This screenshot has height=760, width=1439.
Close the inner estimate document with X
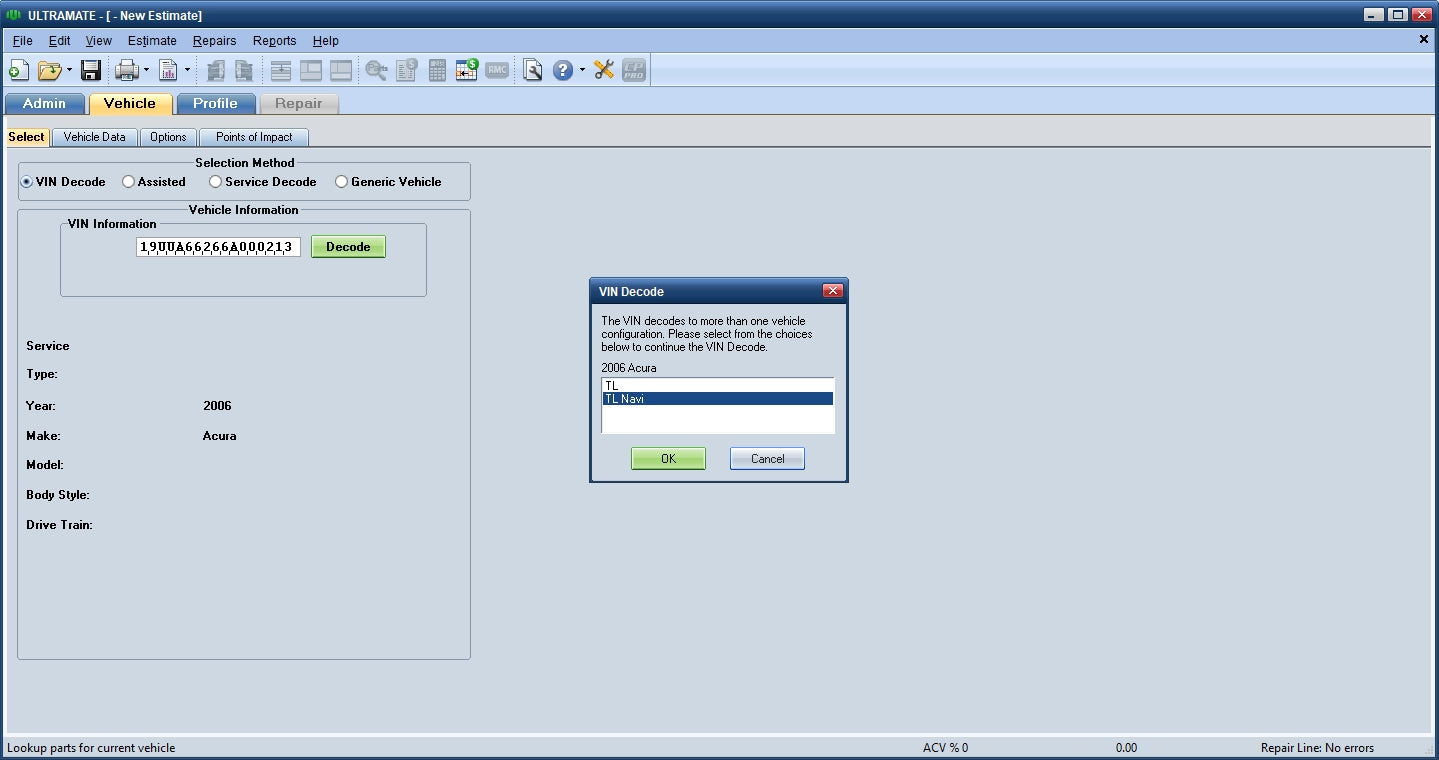click(1424, 39)
